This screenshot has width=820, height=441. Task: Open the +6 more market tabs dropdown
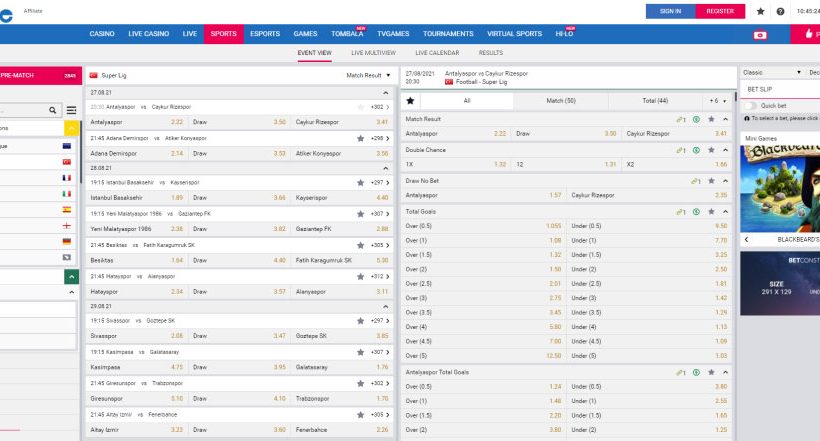718,100
